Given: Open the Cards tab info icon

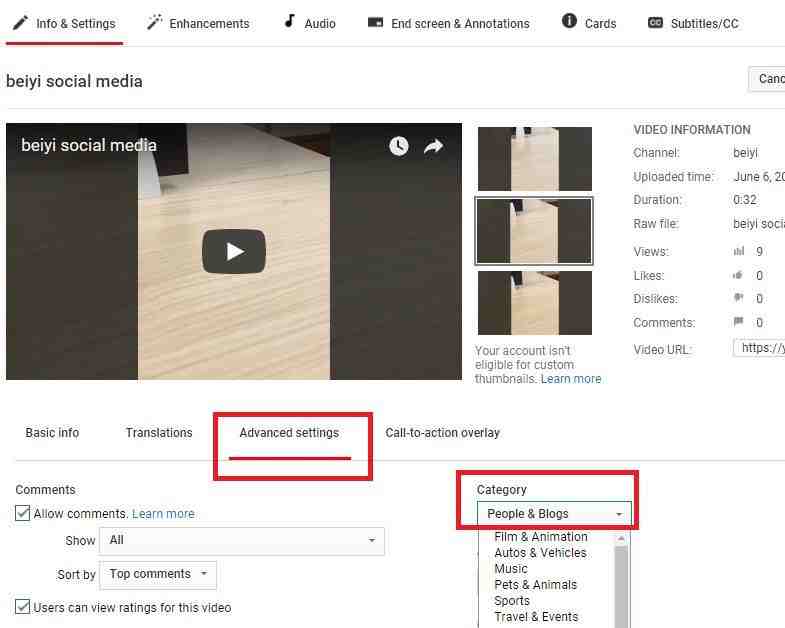Looking at the screenshot, I should tap(589, 23).
